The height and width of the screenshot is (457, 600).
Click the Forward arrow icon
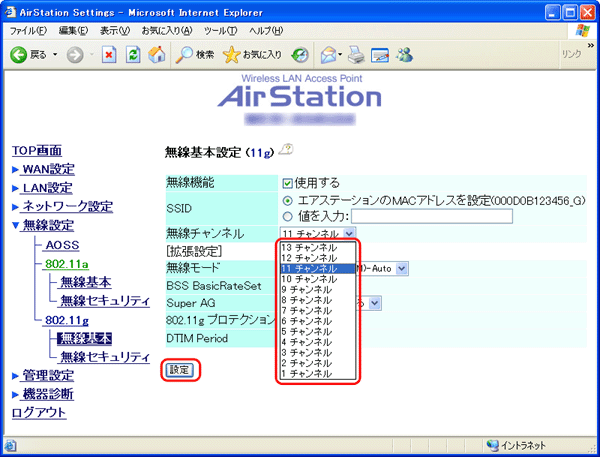(75, 55)
